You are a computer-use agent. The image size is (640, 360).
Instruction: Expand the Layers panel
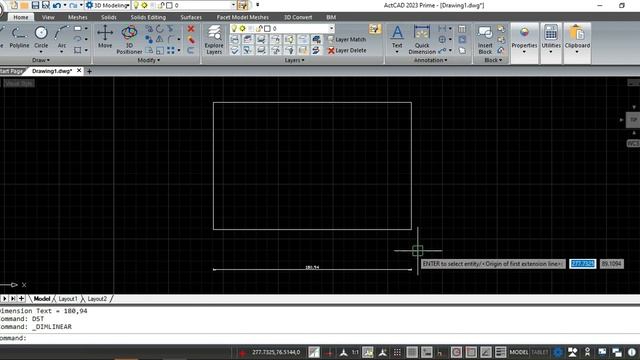294,60
